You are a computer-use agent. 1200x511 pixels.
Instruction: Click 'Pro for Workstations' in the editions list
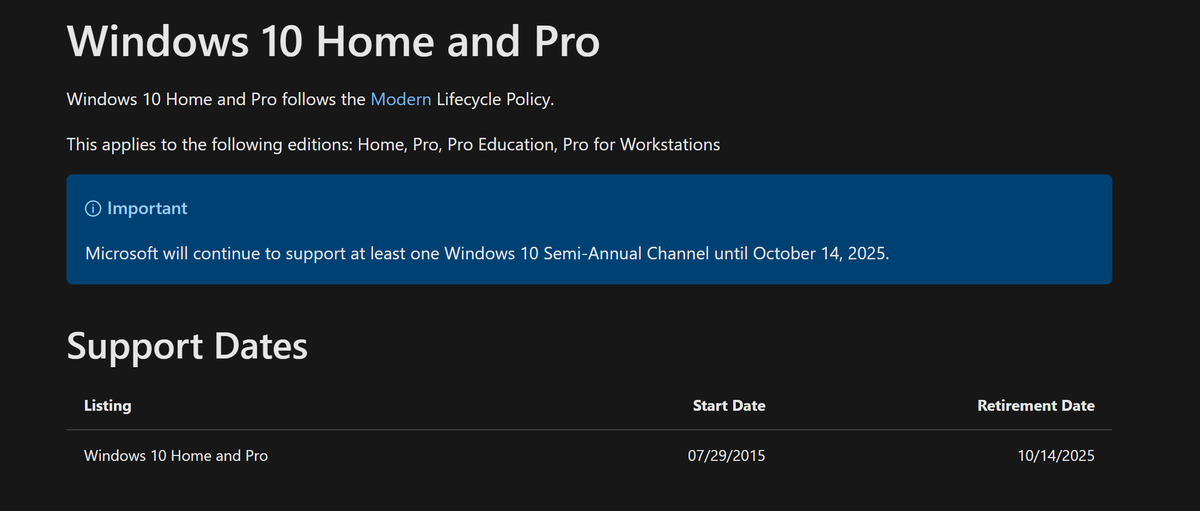point(641,144)
